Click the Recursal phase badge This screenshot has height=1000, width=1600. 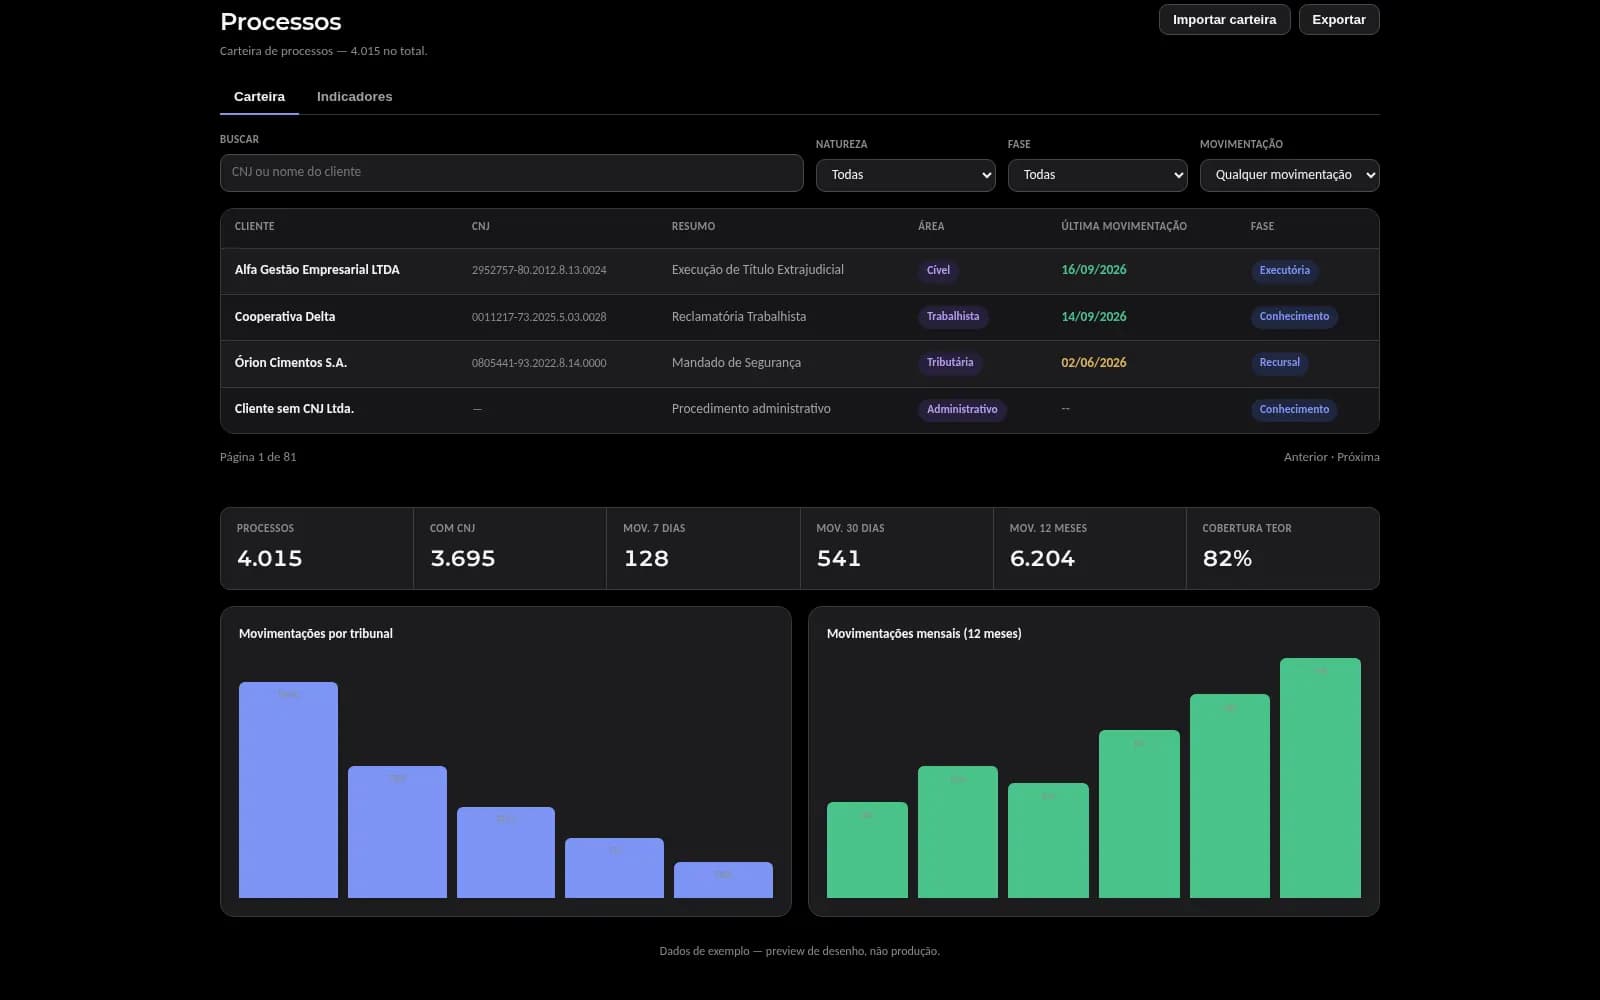[1279, 363]
